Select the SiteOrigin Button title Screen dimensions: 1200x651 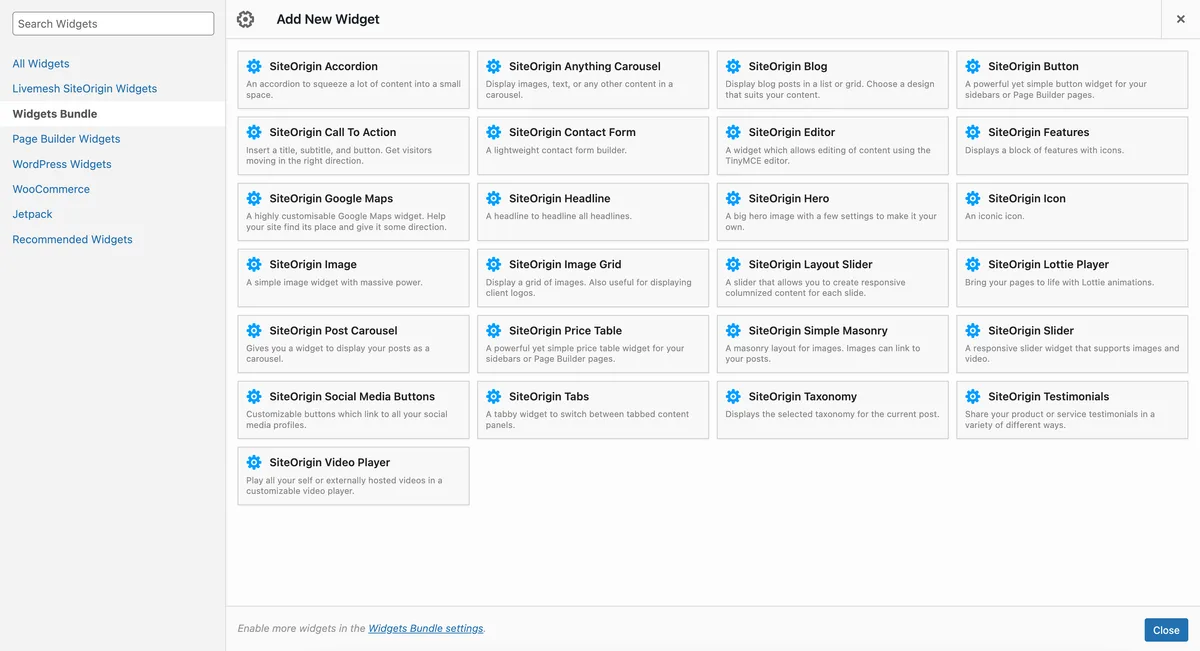(1033, 66)
